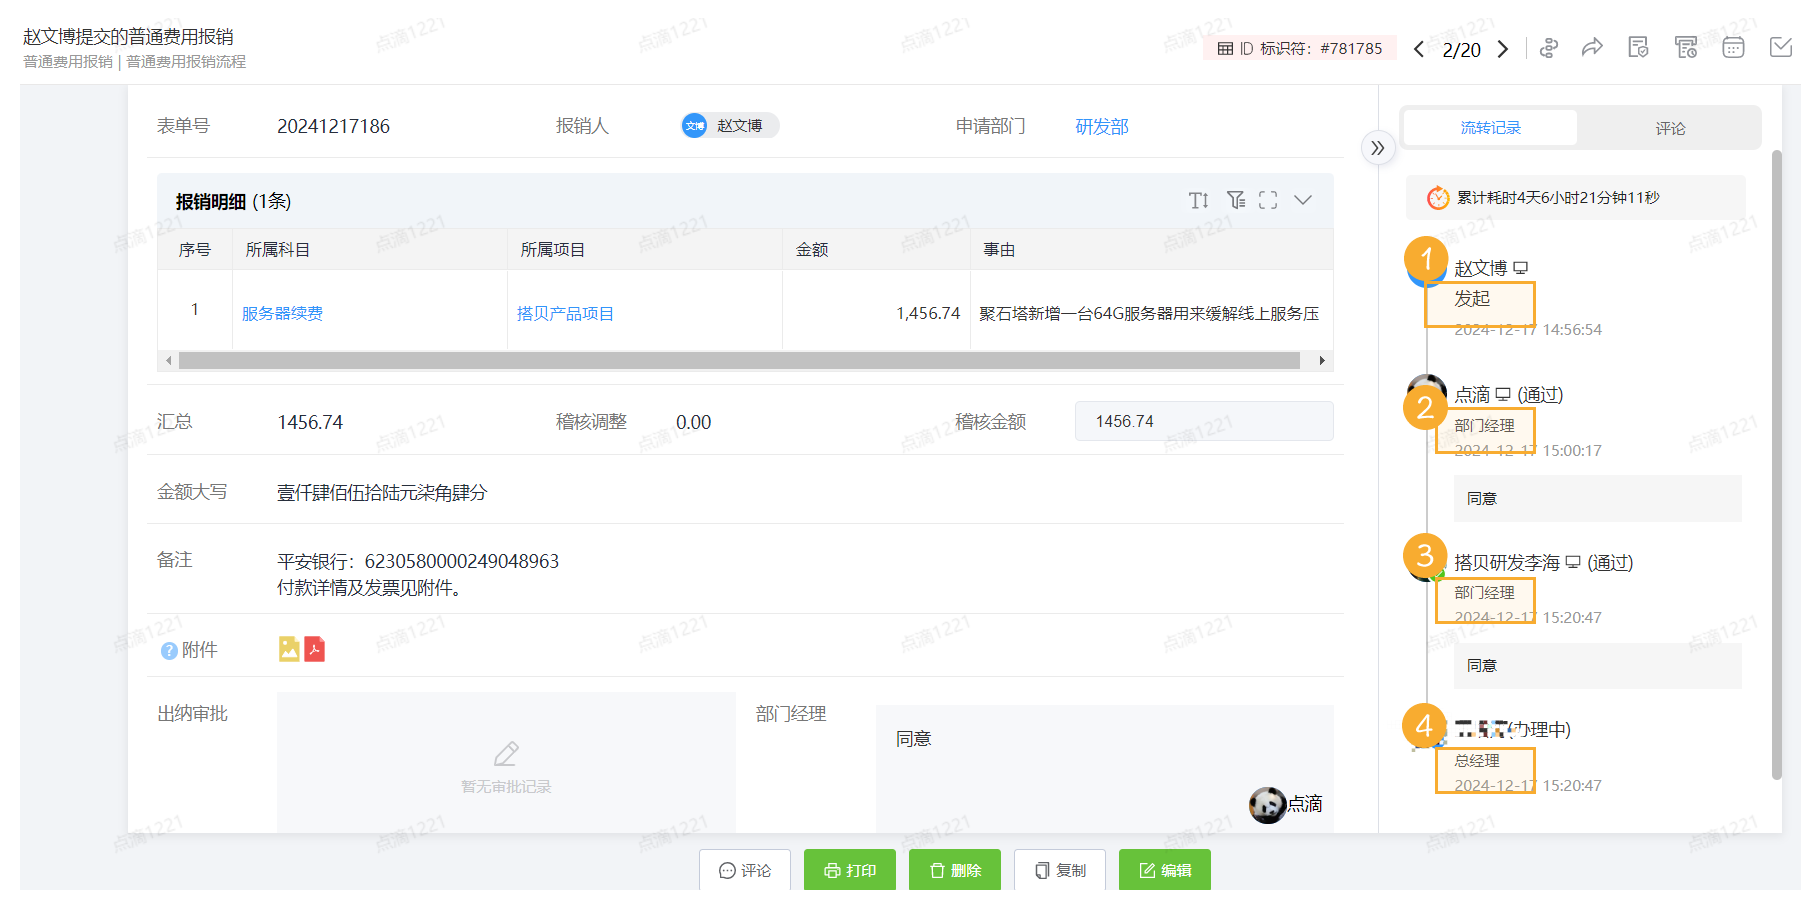Open the filter icon in 报销明细 section
Screen dimensions: 1820x907
pos(1236,200)
